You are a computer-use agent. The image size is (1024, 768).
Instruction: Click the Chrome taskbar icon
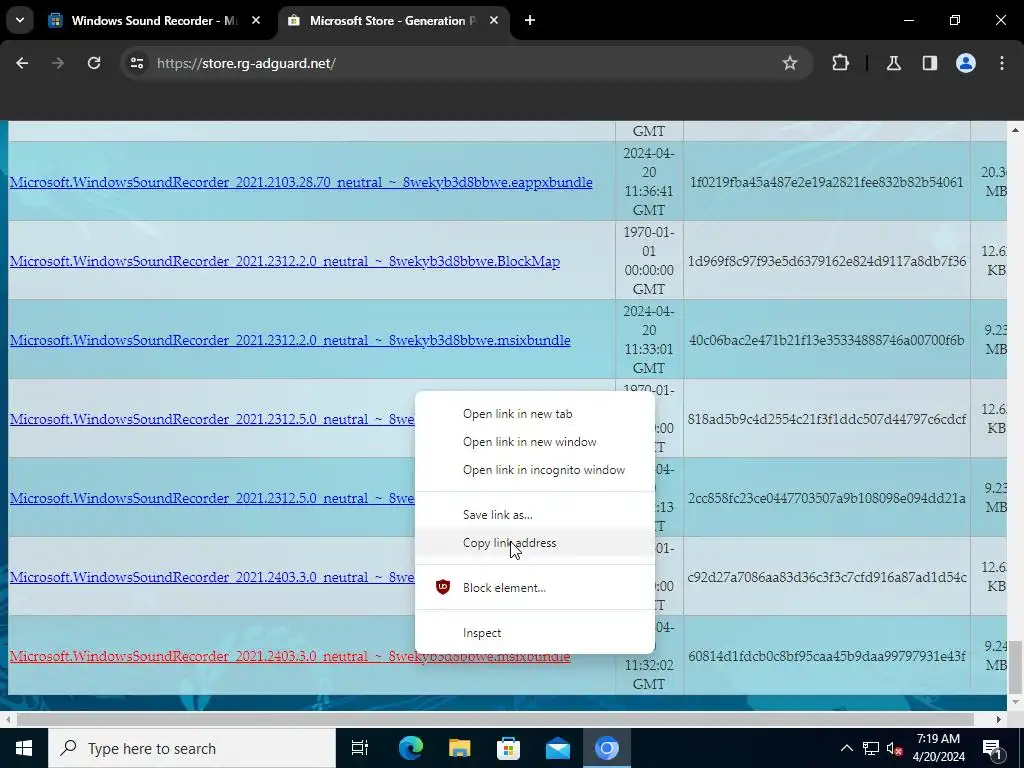point(607,748)
